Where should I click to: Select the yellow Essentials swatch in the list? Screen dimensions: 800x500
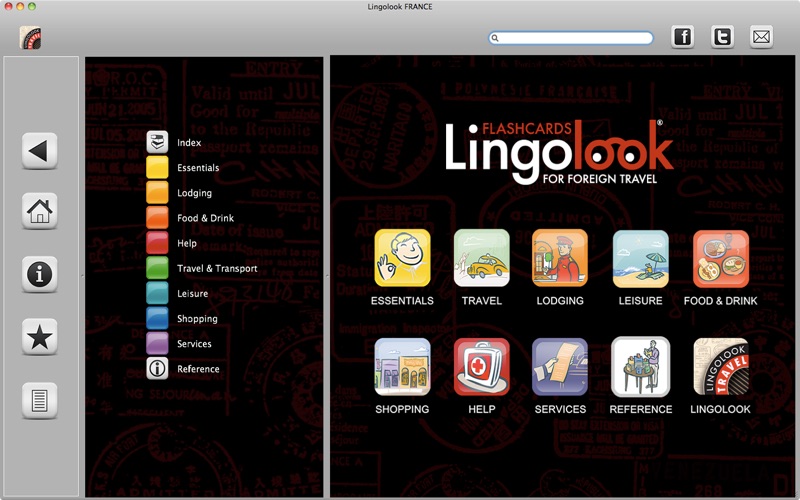(x=157, y=167)
